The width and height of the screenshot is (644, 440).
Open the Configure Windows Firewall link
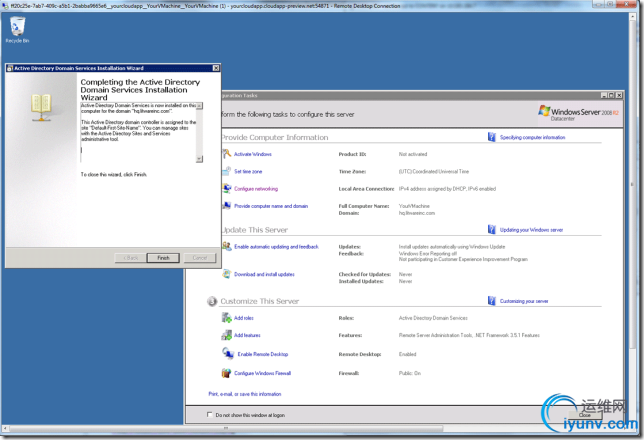(262, 373)
